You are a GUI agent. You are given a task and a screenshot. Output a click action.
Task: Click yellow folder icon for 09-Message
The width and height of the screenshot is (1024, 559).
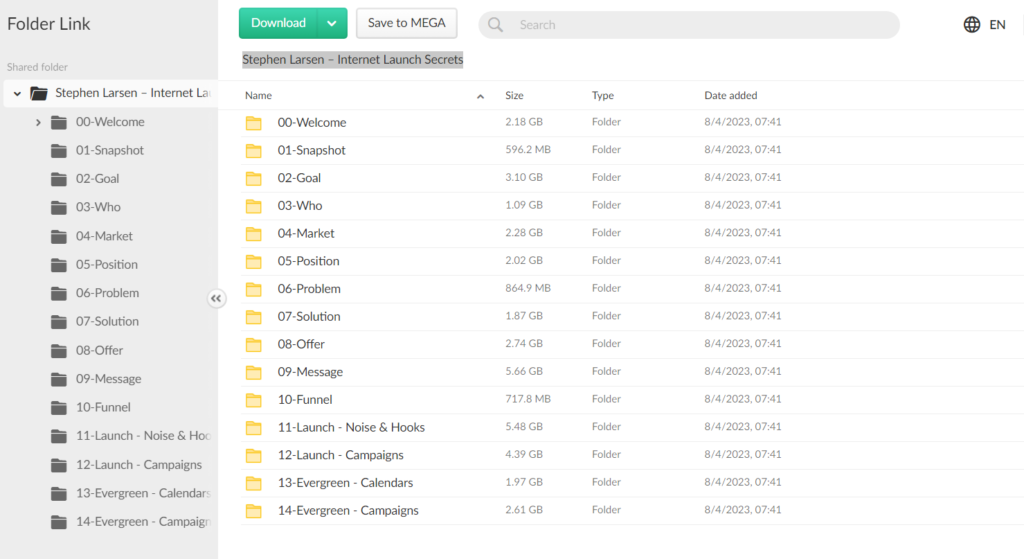click(x=254, y=372)
